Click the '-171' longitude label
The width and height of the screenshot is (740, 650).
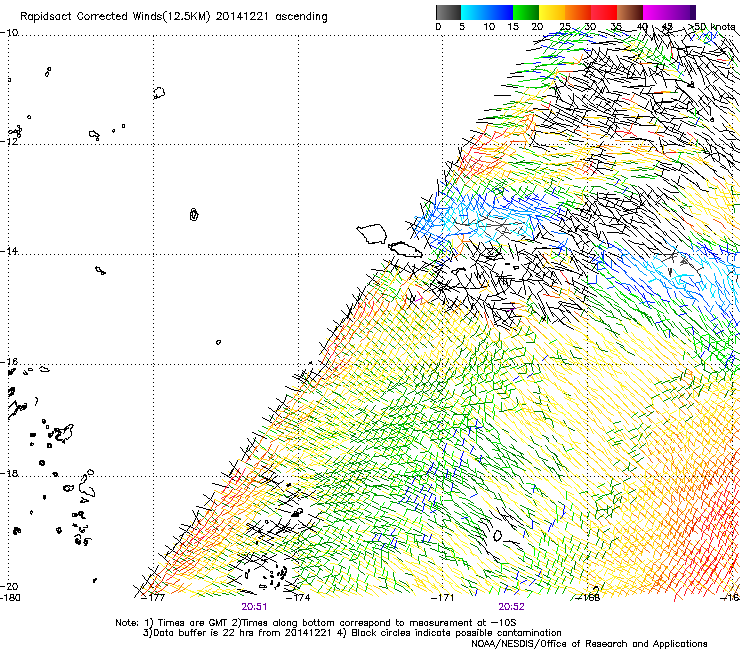(x=443, y=598)
